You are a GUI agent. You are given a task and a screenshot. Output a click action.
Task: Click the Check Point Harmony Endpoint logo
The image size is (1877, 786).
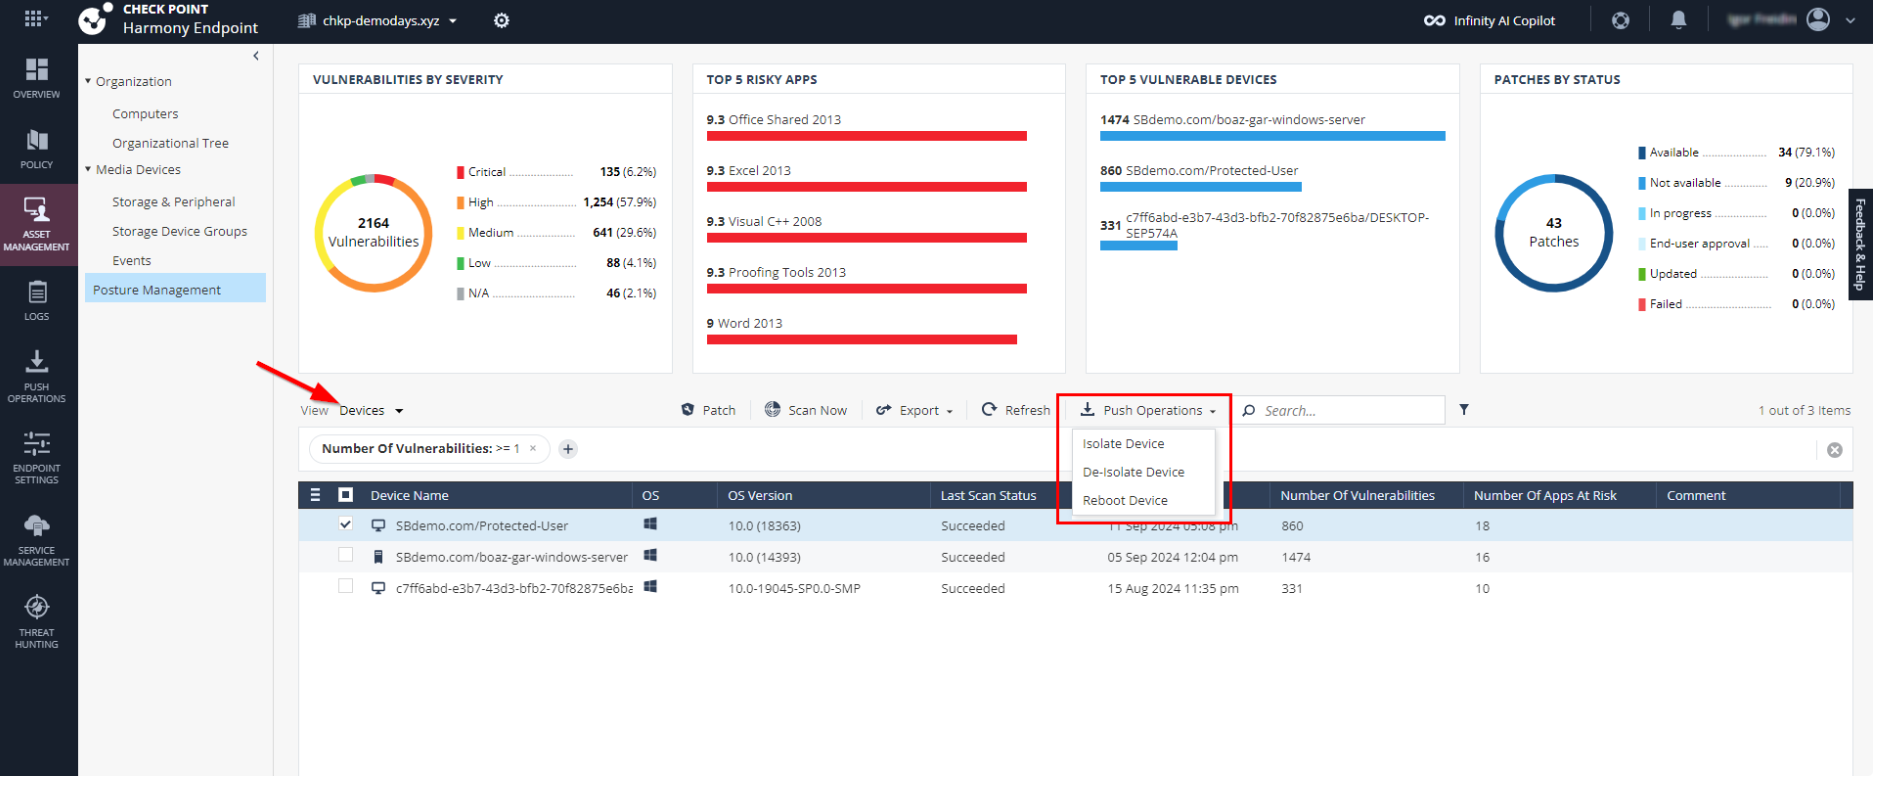point(168,19)
